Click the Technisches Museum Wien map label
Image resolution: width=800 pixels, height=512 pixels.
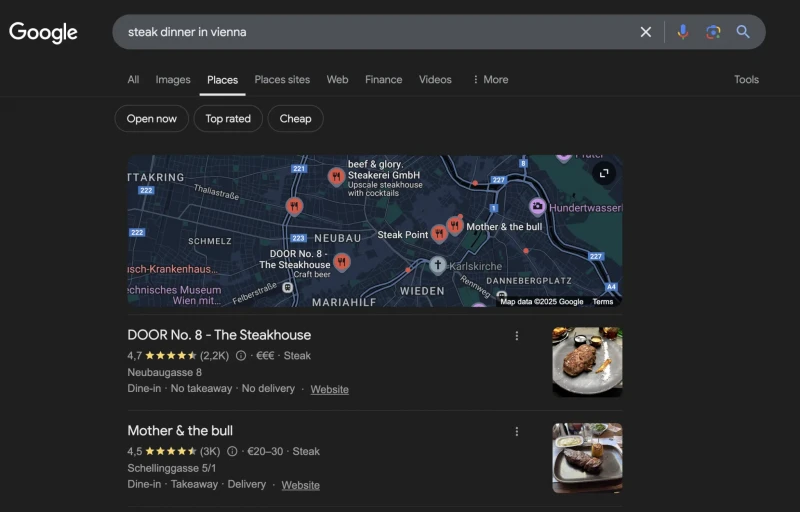point(174,295)
